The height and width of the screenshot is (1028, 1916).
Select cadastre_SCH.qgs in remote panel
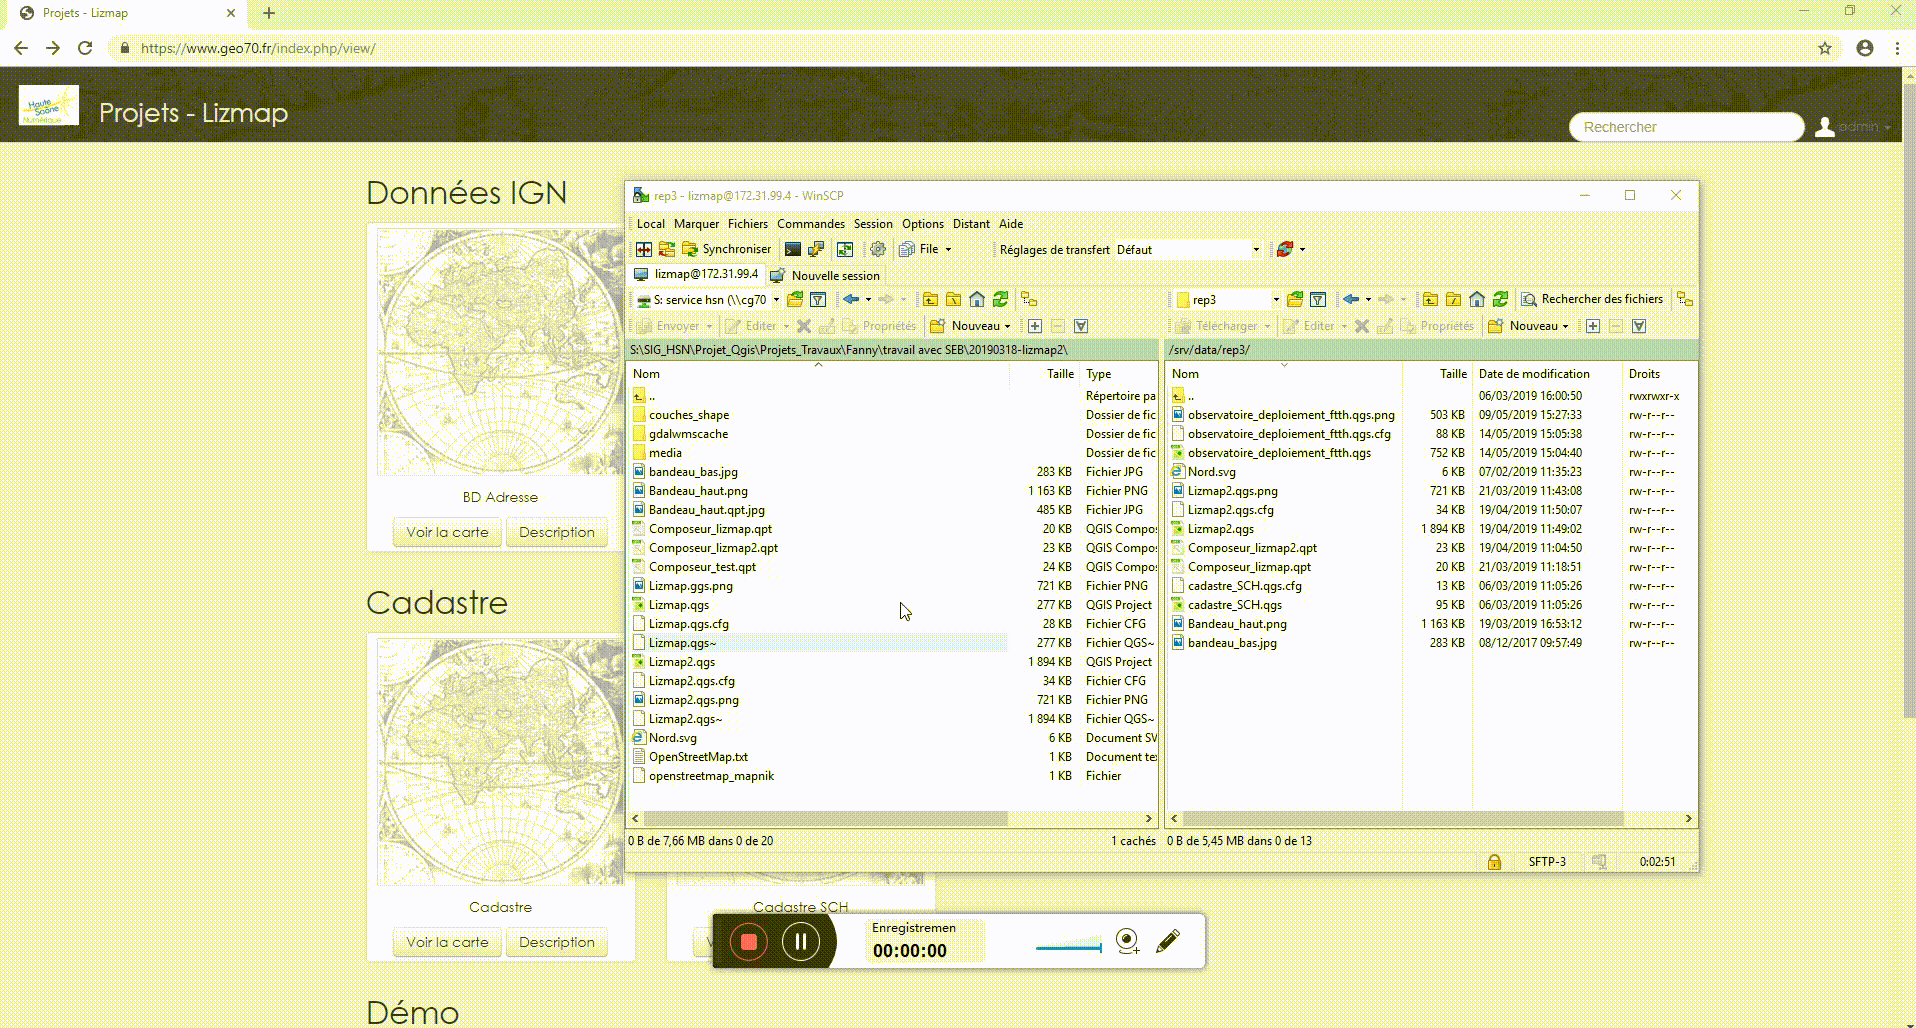pyautogui.click(x=1235, y=605)
